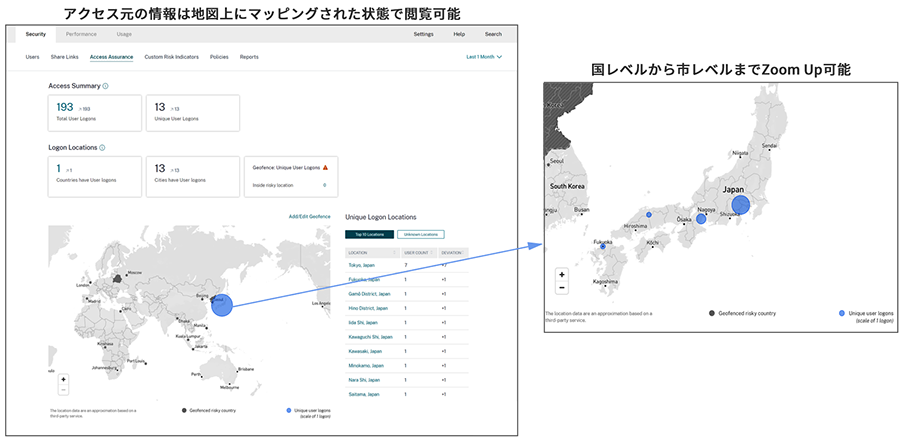Open the Settings menu

(423, 34)
